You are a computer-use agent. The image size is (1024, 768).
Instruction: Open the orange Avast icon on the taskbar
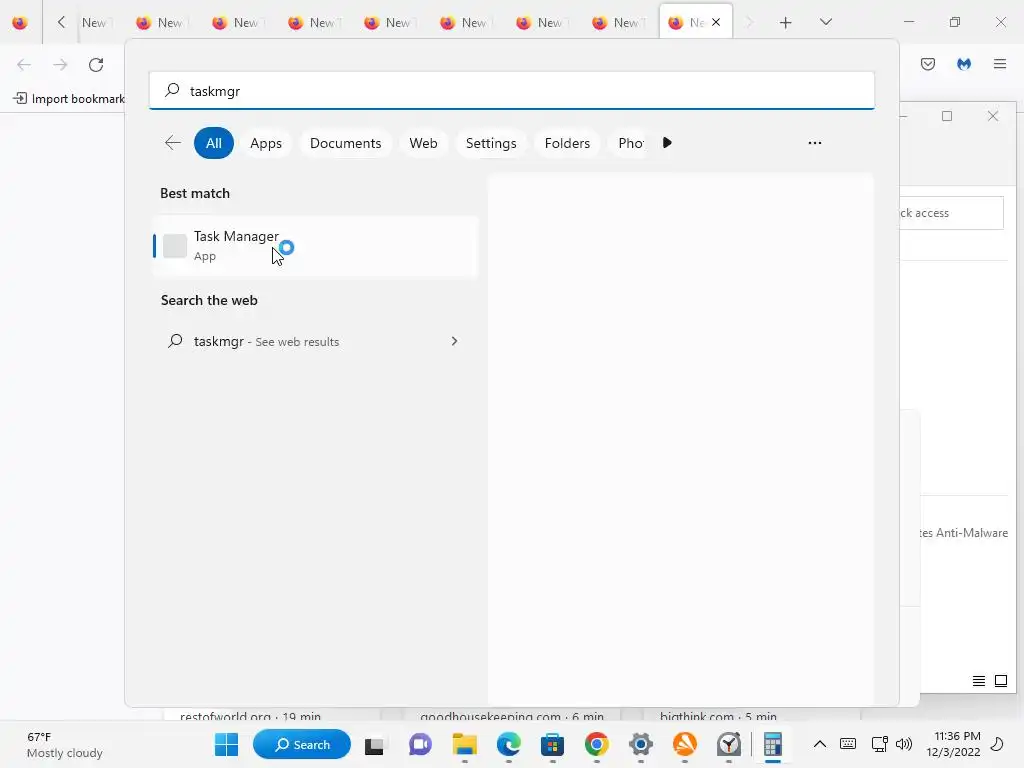pos(684,744)
